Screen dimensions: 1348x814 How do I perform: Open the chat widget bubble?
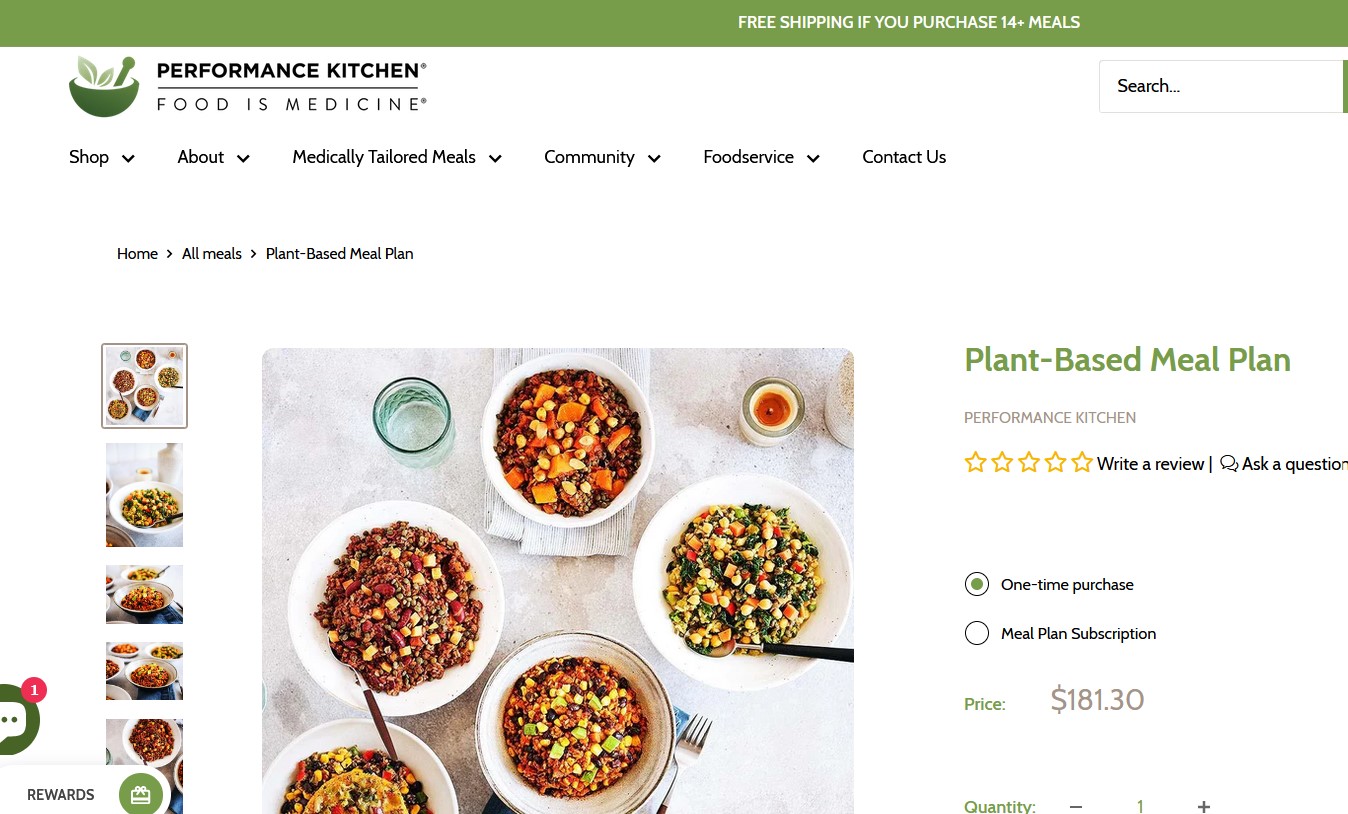click(x=10, y=719)
